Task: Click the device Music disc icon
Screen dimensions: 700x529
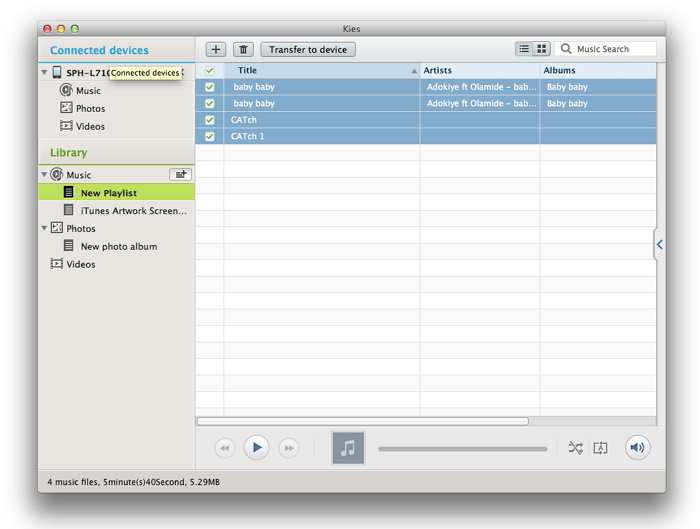Action: (x=66, y=90)
